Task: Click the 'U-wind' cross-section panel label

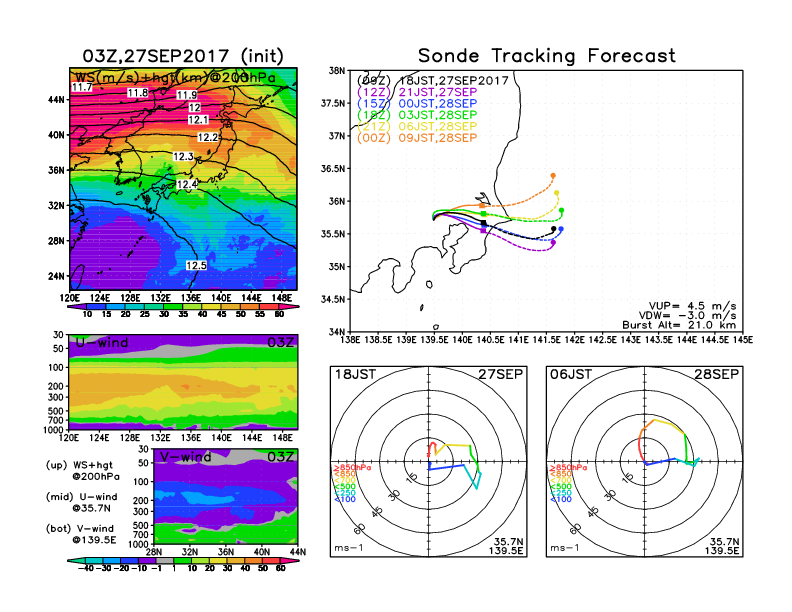Action: point(102,343)
